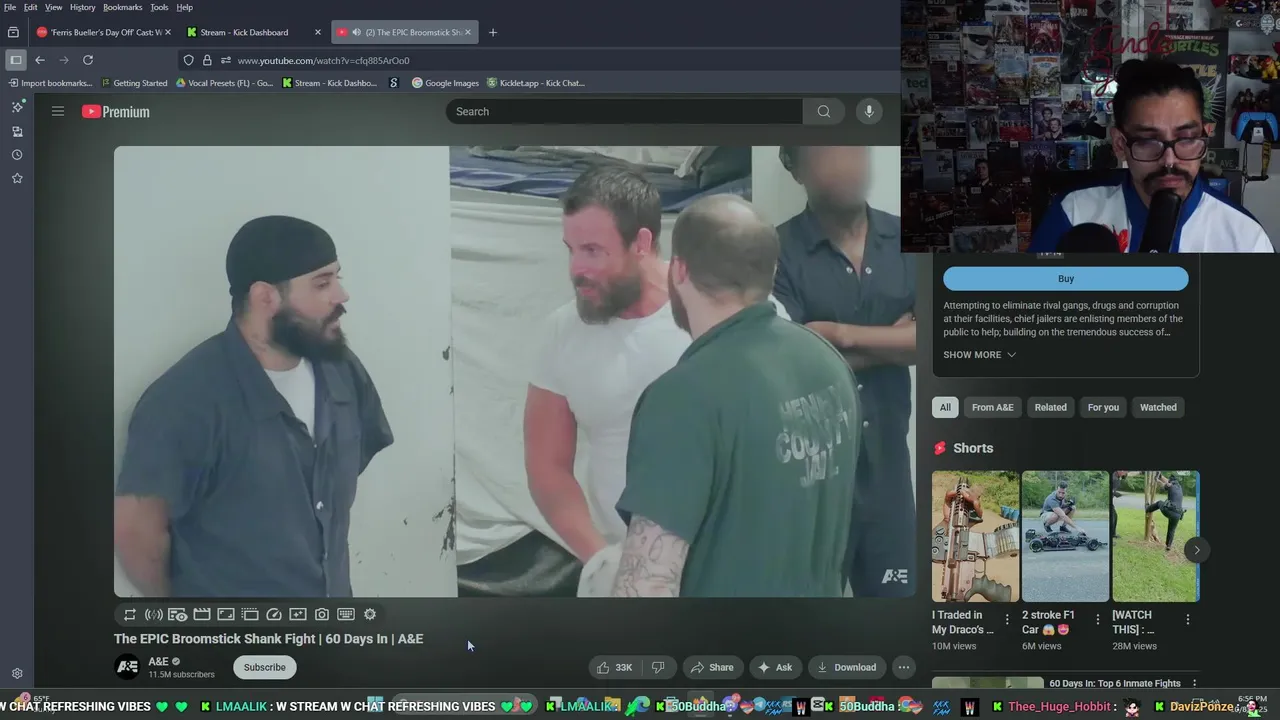Like the video with thumbs up 33K

point(615,667)
